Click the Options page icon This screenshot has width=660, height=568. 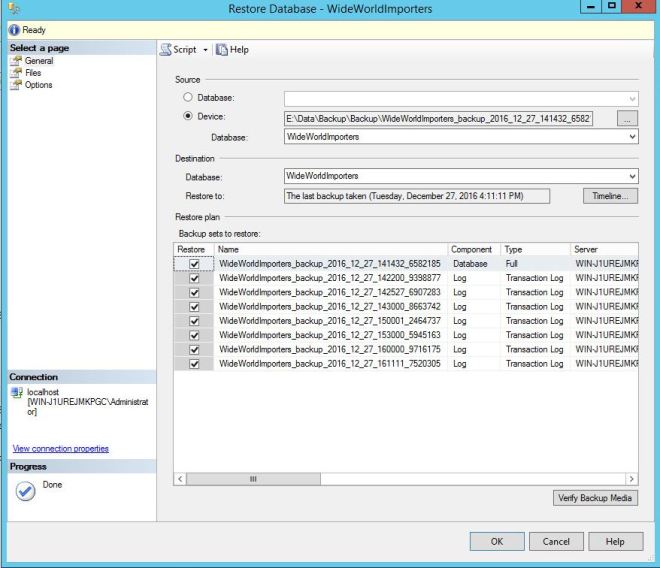click(x=16, y=85)
